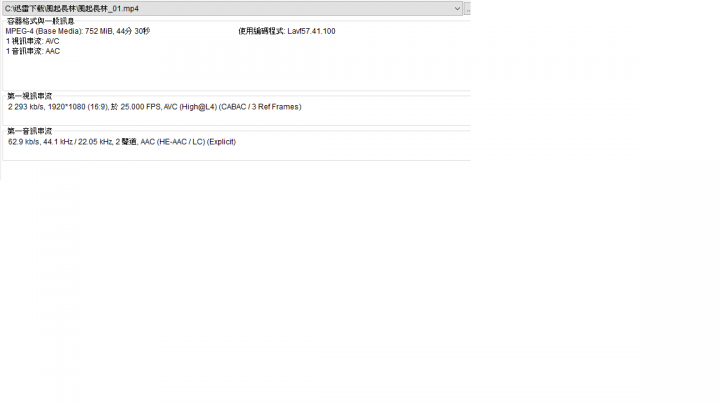Select the '1 視訊串流: AVC' line
Screen dimensions: 720x405
(x=33, y=41)
